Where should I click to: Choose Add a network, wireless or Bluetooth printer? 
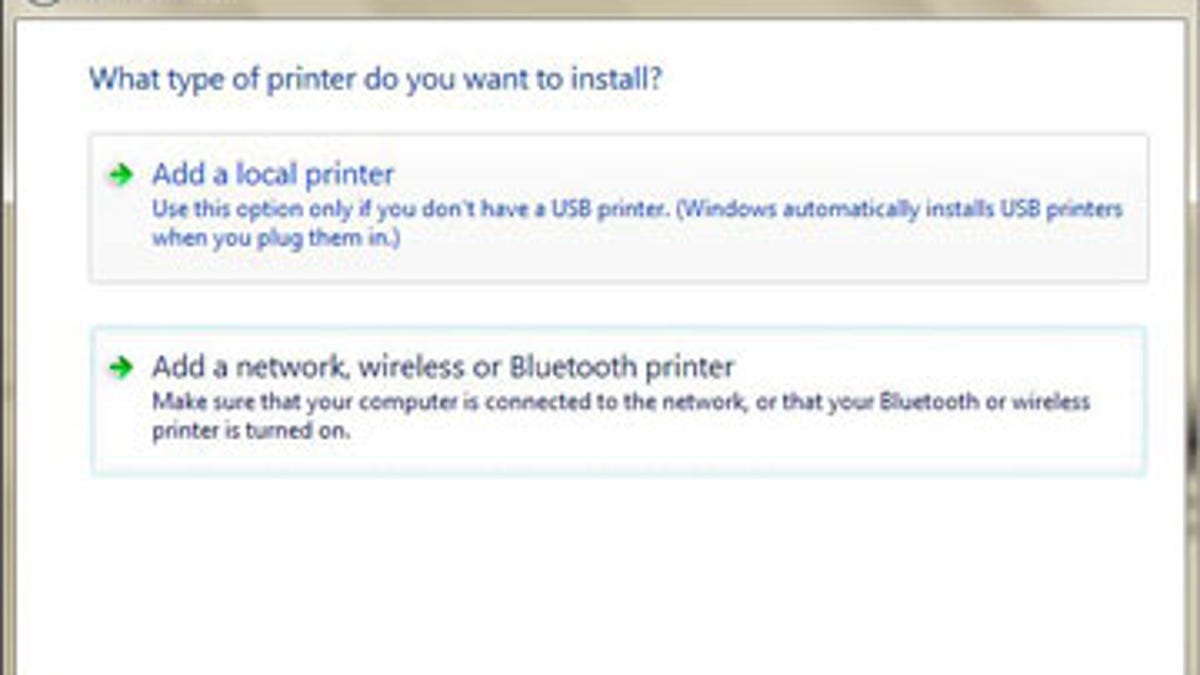coord(618,400)
